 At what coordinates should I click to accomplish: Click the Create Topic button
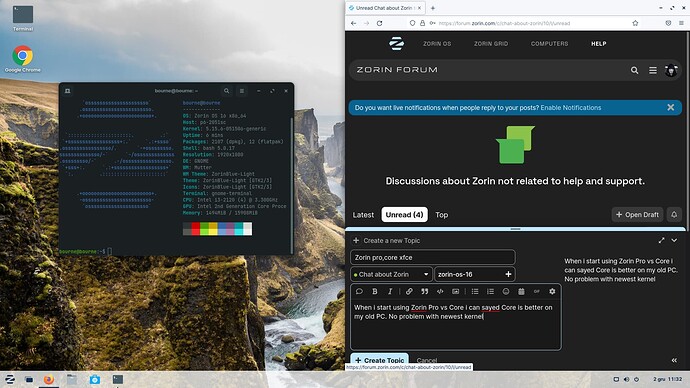[x=379, y=360]
